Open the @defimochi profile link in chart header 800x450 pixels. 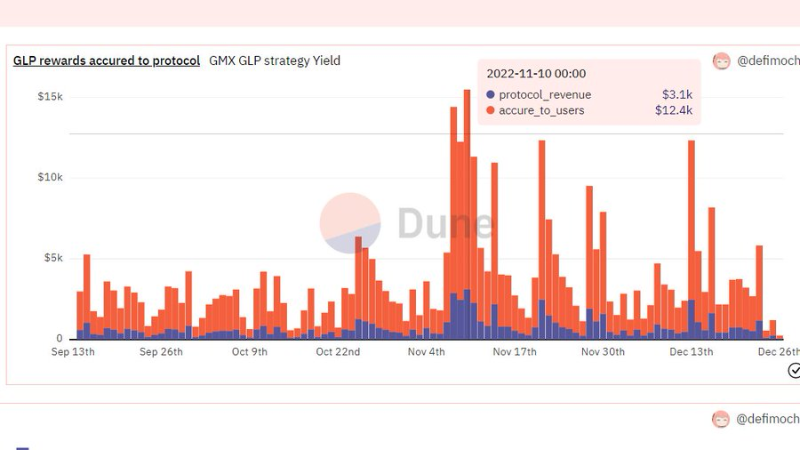[x=768, y=61]
